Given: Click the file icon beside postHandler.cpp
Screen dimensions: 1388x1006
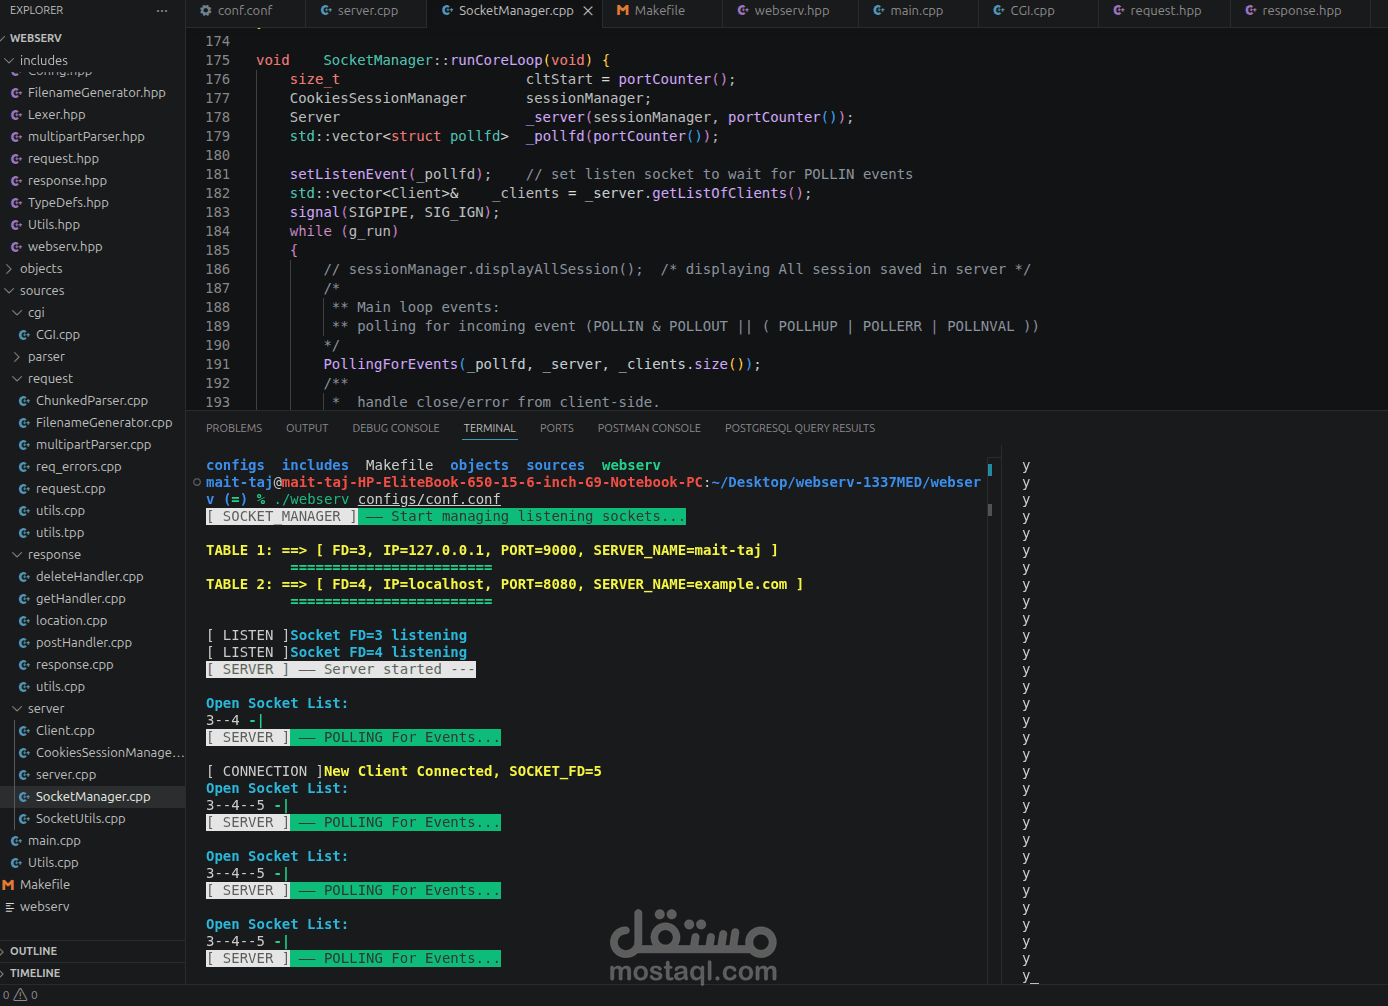Looking at the screenshot, I should click(x=24, y=643).
